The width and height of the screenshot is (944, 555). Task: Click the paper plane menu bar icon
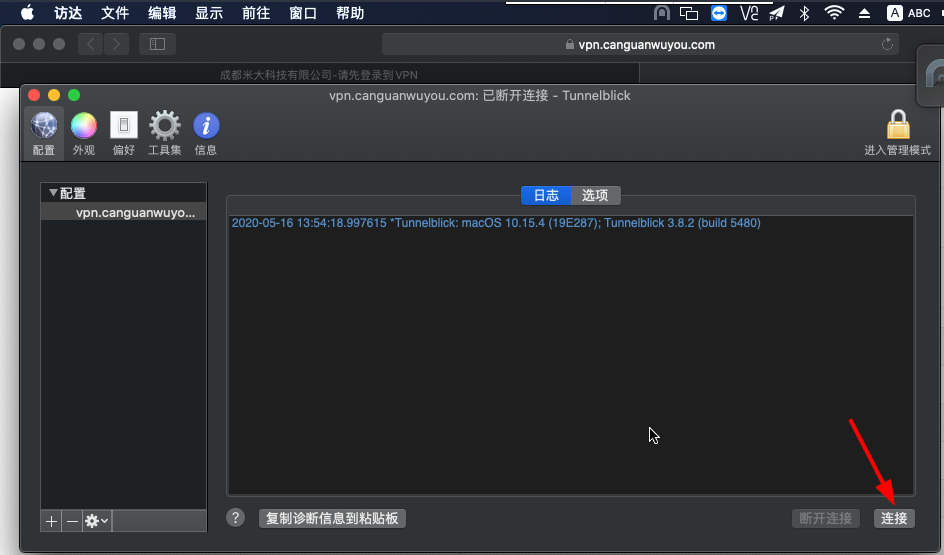click(777, 13)
